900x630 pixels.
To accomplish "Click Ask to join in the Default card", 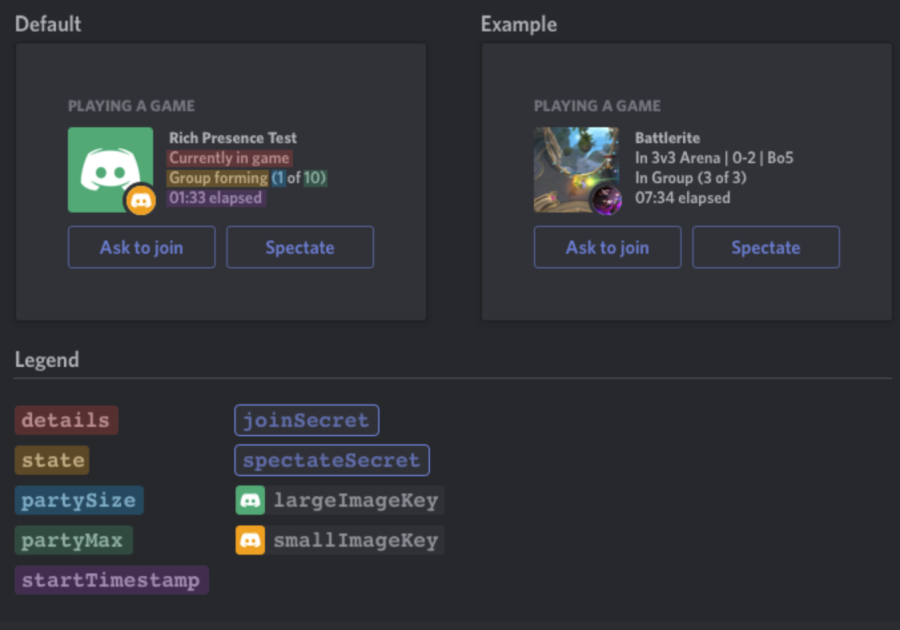I will click(x=142, y=247).
